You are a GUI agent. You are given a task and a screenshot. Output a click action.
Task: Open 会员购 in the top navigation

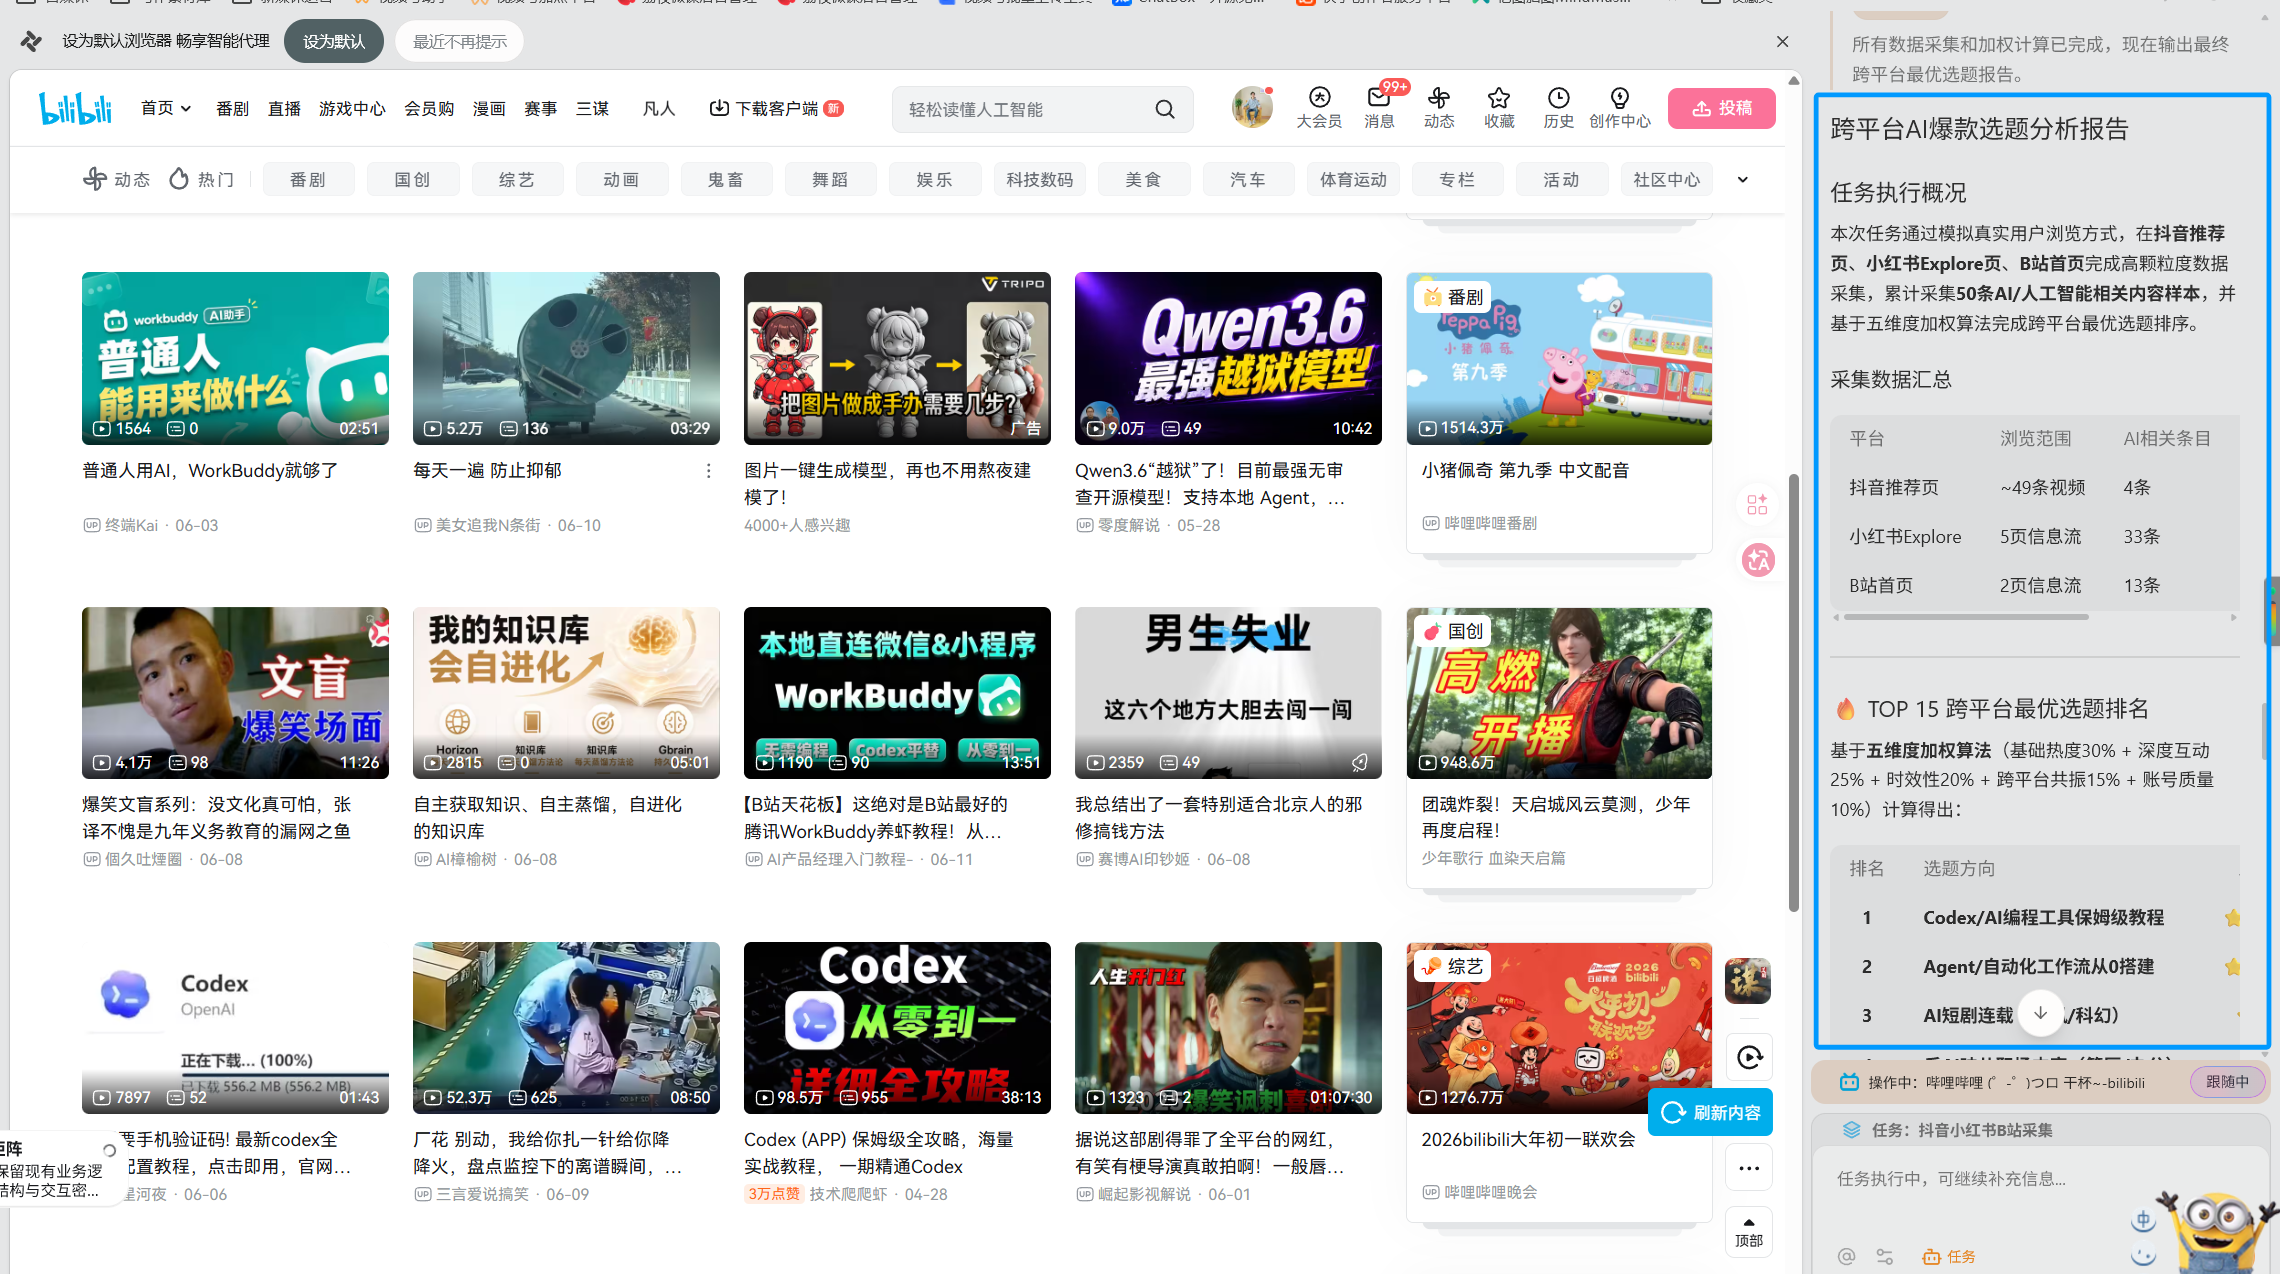pyautogui.click(x=429, y=108)
